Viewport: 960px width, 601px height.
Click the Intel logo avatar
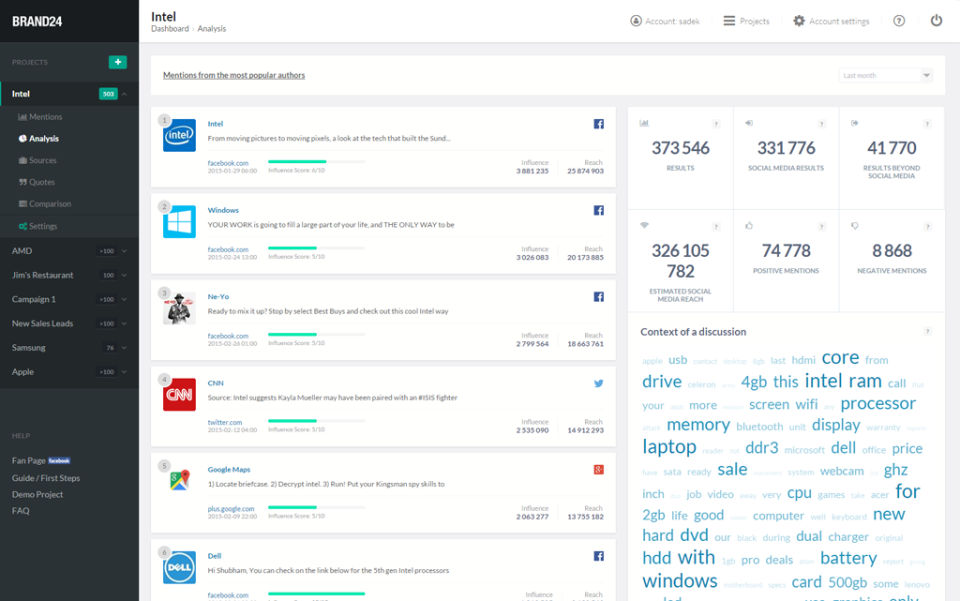point(179,135)
